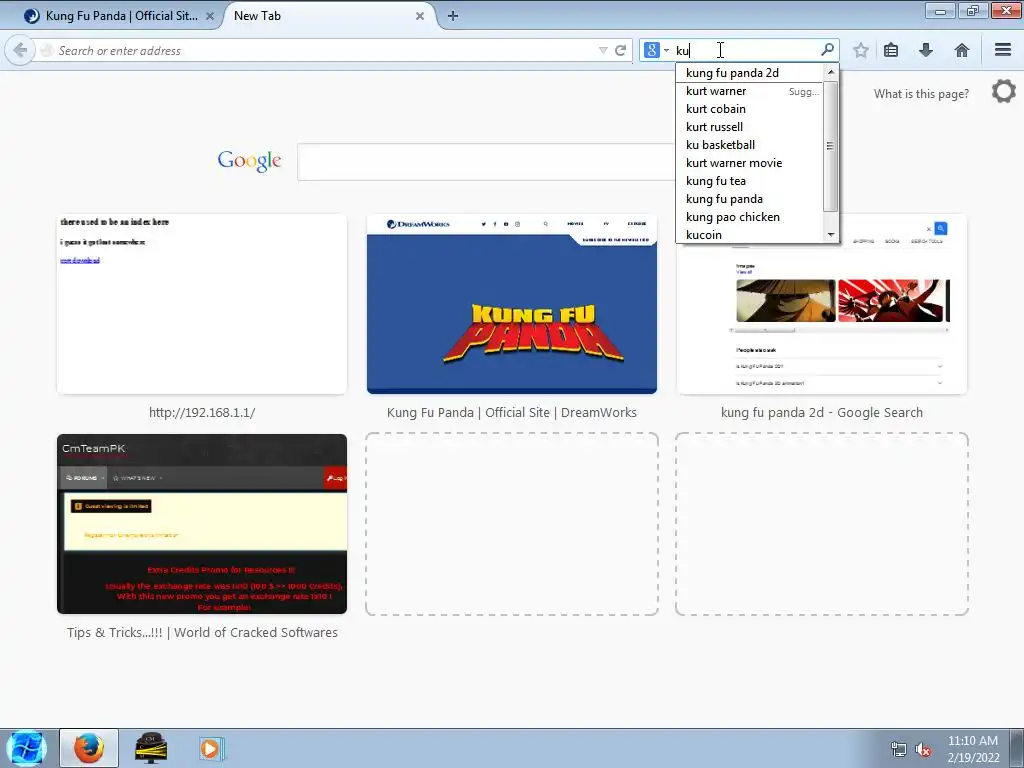Select 'kung pao chicken' suggestion
The image size is (1024, 768).
click(x=749, y=217)
